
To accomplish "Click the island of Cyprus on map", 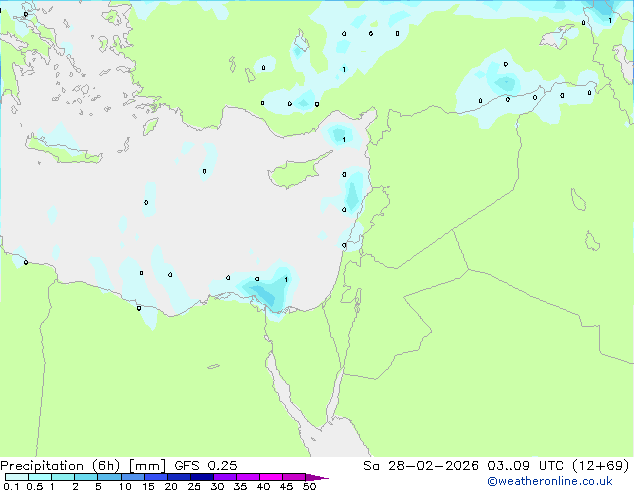I will 296,172.
